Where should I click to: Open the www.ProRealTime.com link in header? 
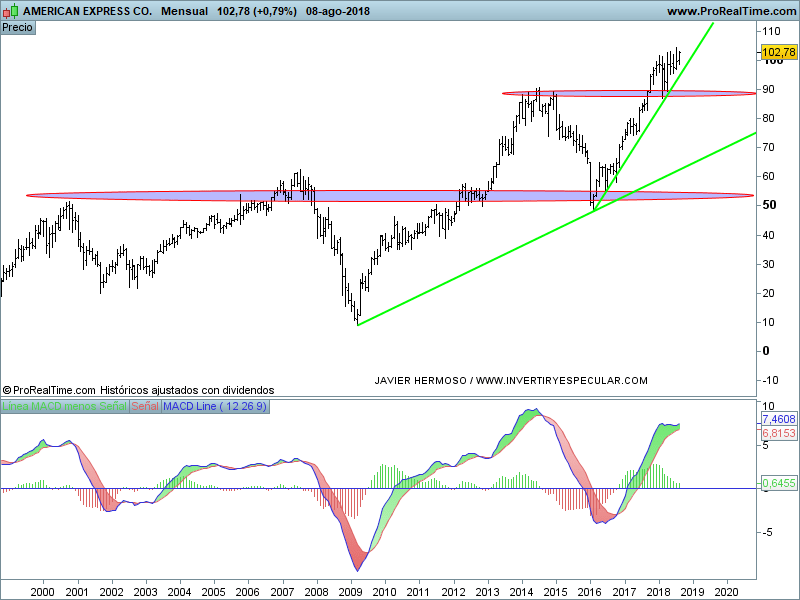[731, 10]
